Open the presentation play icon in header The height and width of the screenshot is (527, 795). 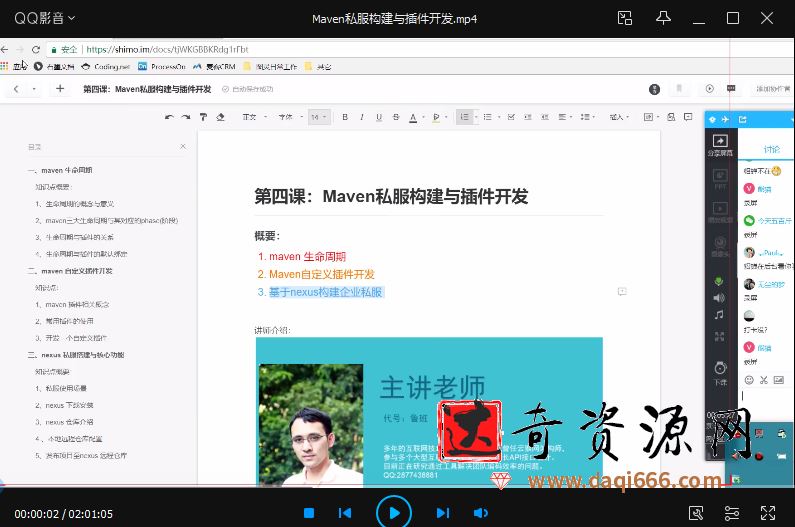tap(709, 89)
